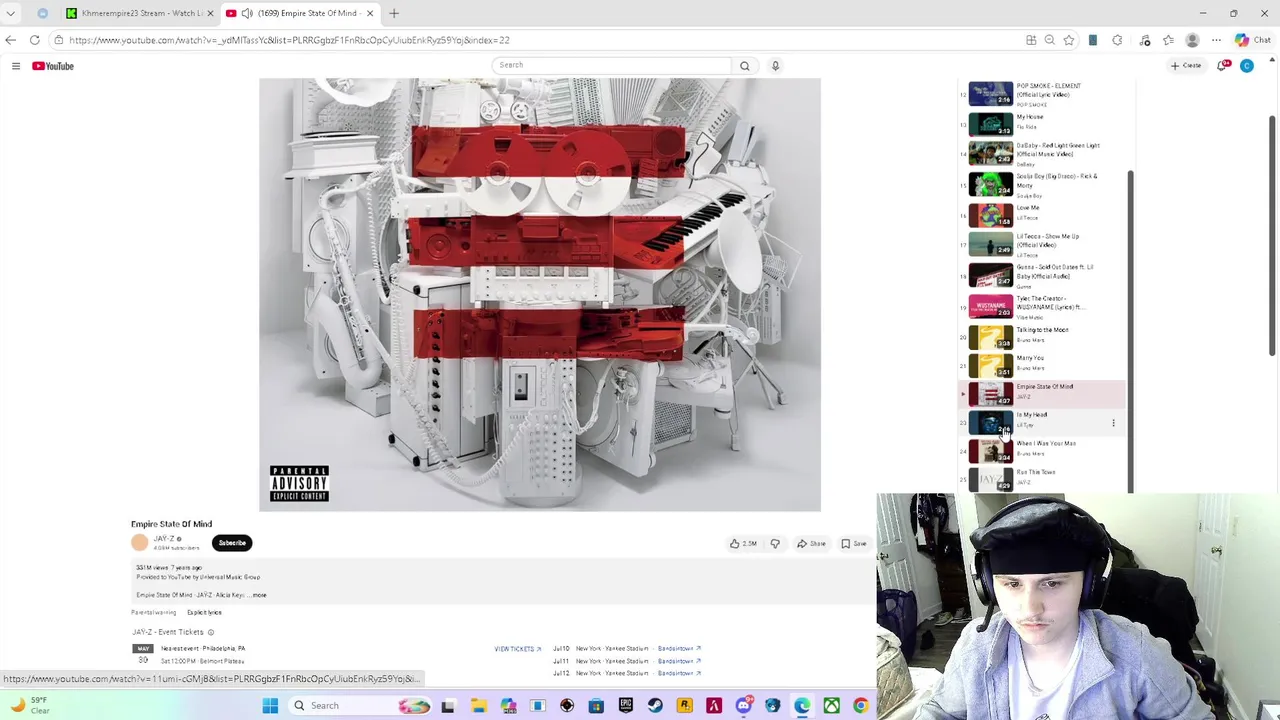Screen dimensions: 1280x720
Task: Click the video album art player
Action: point(540,295)
